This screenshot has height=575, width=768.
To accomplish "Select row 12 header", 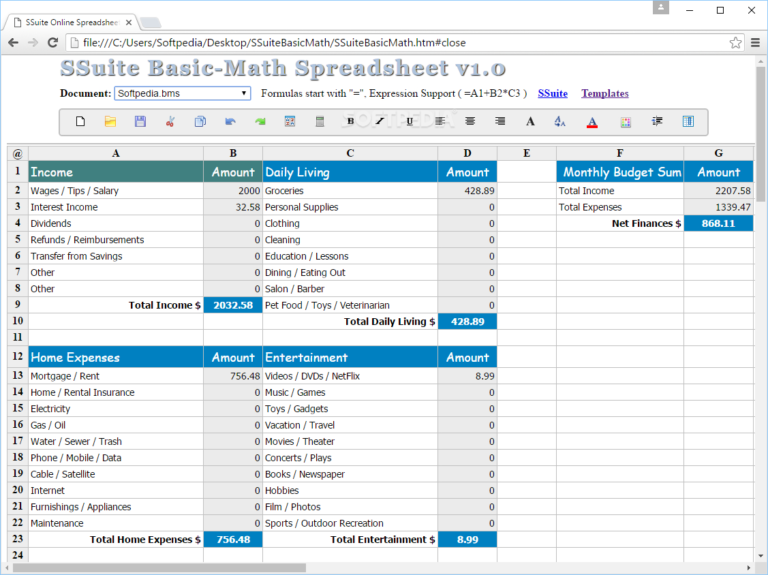I will (x=18, y=357).
